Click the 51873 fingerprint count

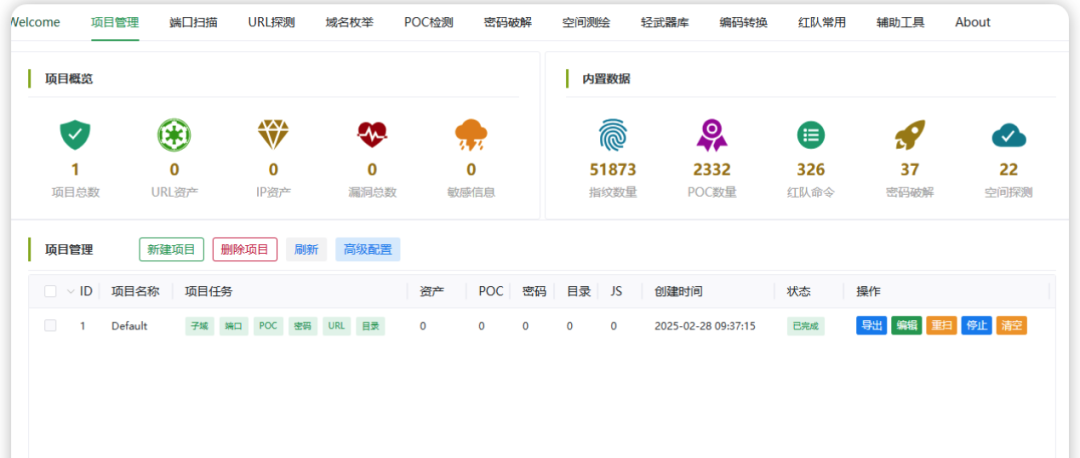click(613, 169)
